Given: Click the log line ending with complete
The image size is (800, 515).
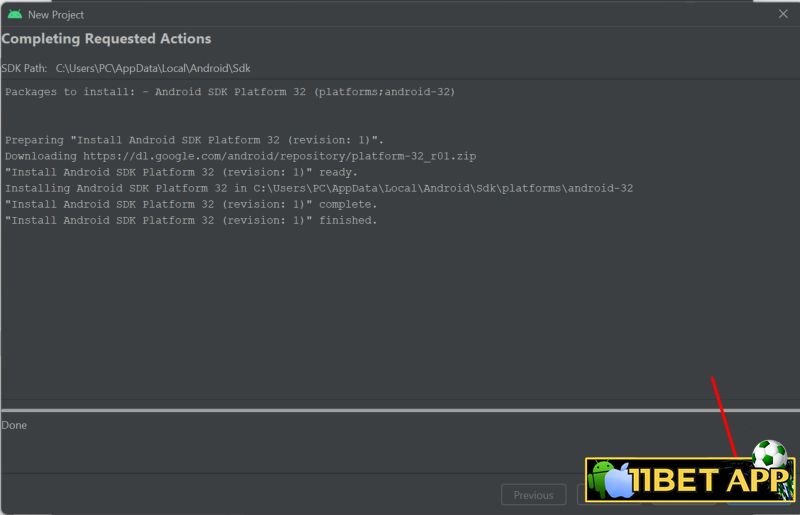Looking at the screenshot, I should click(191, 204).
